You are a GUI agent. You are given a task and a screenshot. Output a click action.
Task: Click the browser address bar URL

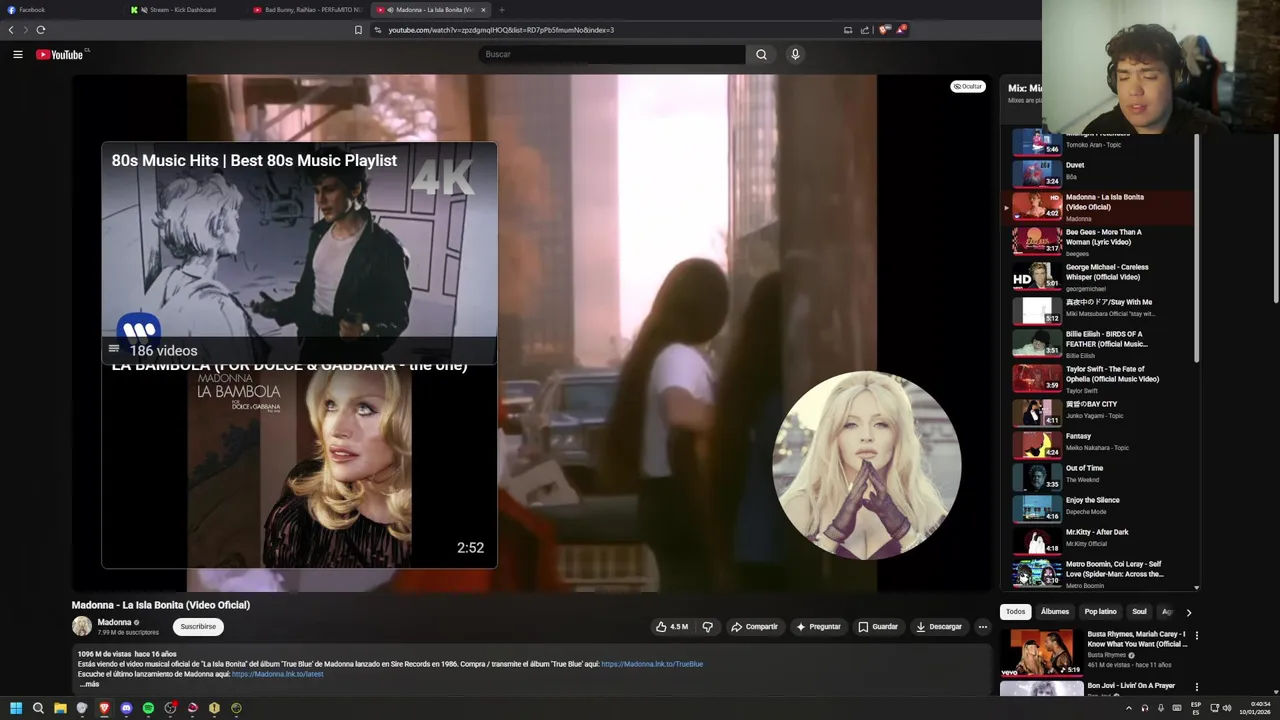[x=501, y=30]
